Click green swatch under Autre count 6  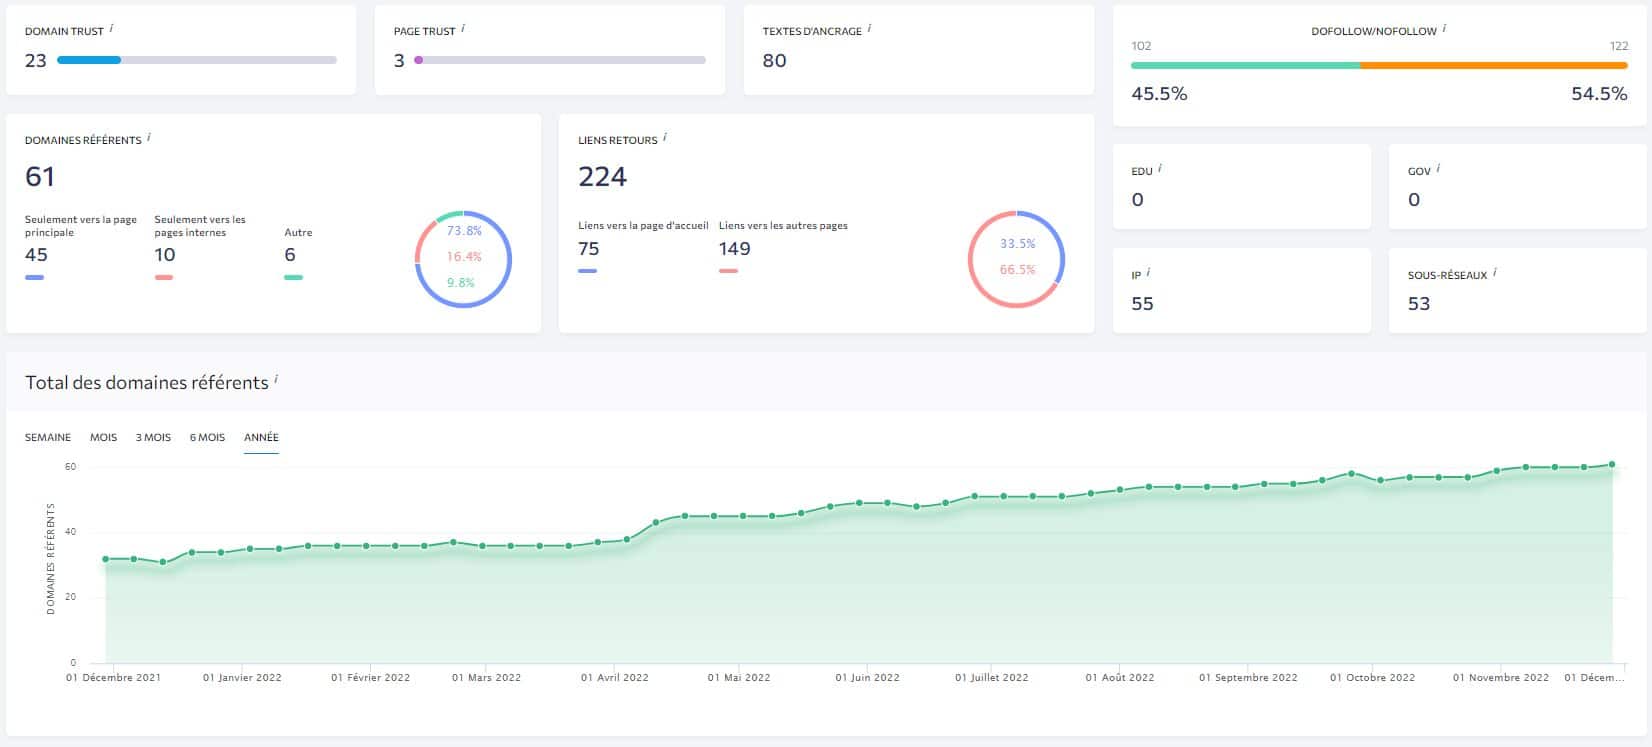pyautogui.click(x=293, y=277)
